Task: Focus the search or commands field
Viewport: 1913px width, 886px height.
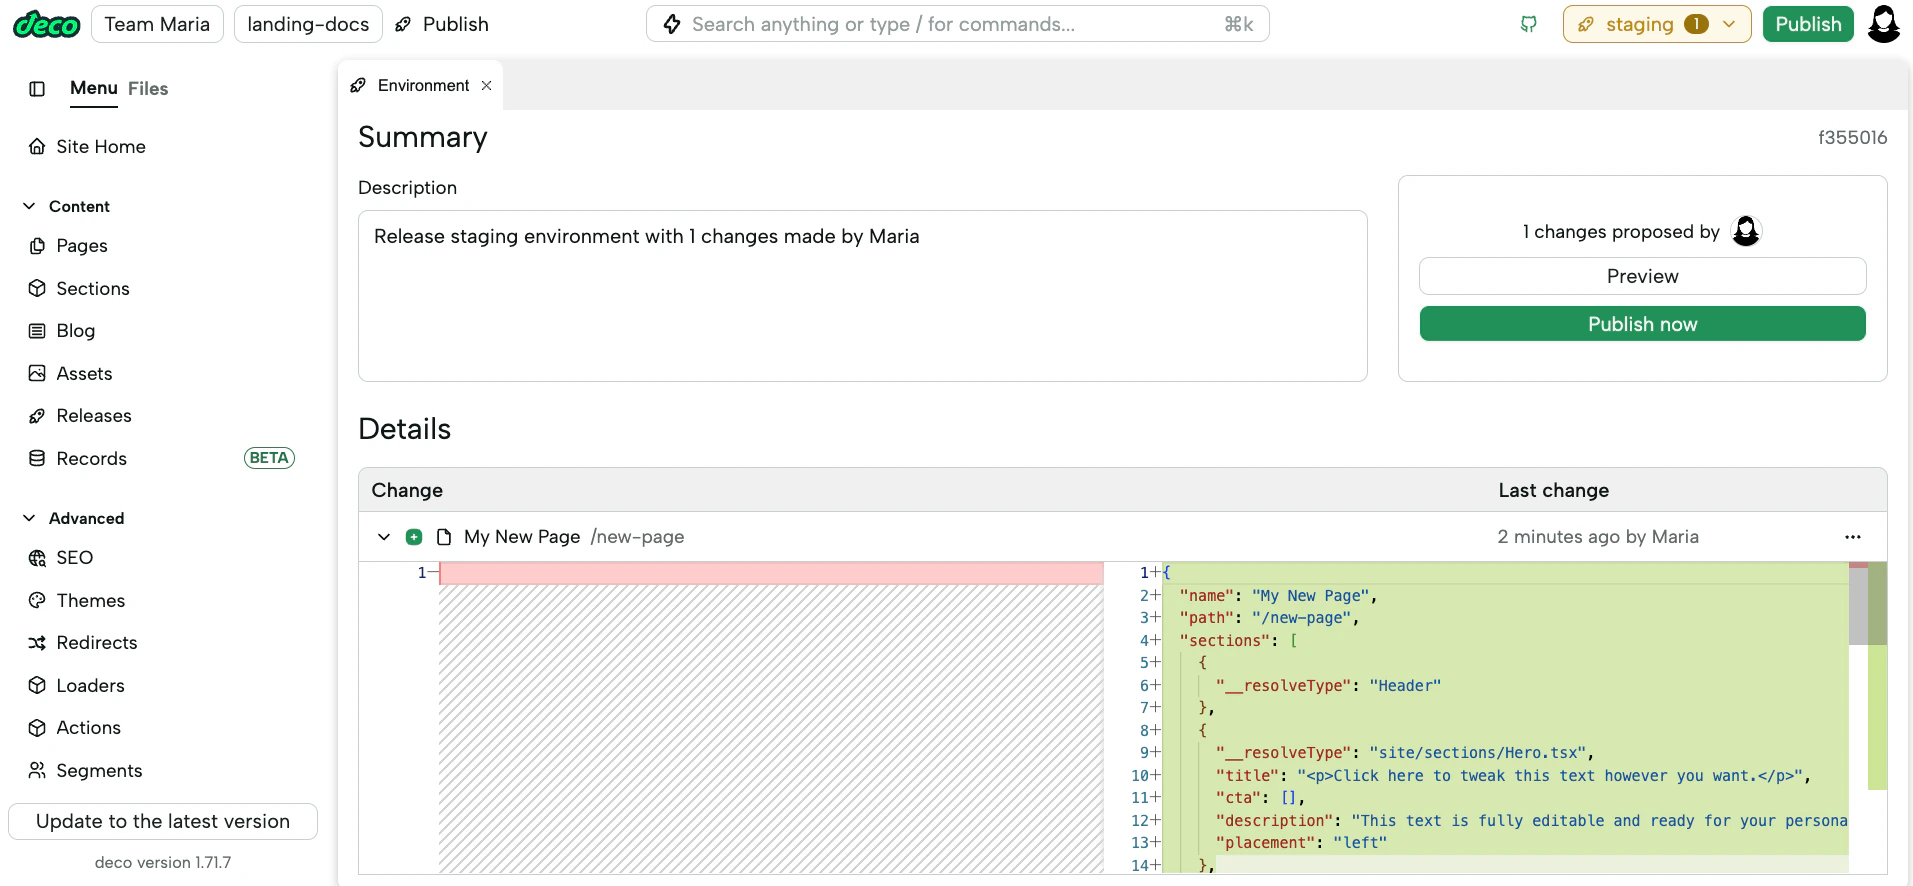Action: coord(957,24)
